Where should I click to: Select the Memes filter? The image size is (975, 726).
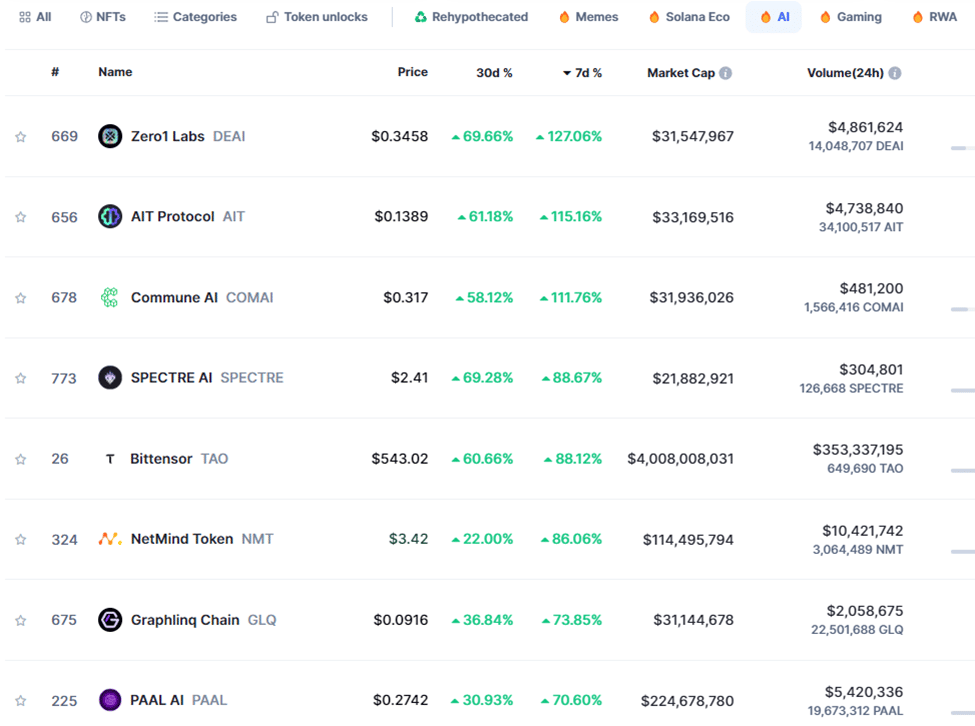coord(589,17)
